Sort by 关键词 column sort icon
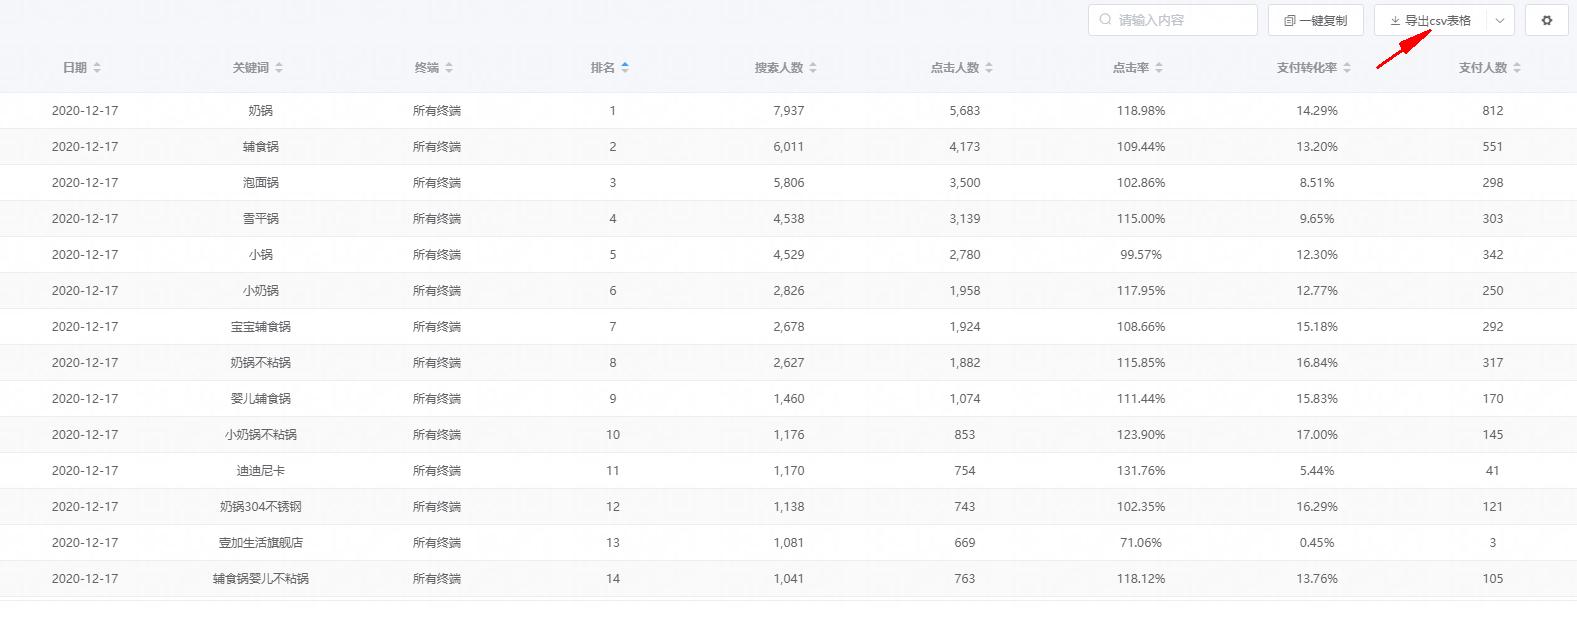Screen dimensions: 1577x617 tap(279, 68)
